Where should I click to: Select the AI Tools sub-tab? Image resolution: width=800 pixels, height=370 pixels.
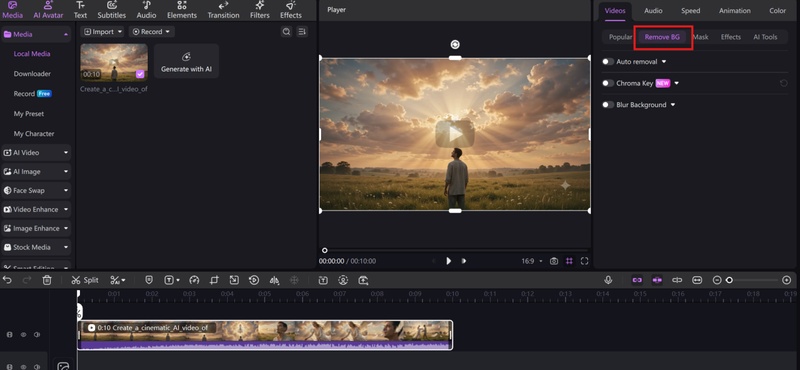pyautogui.click(x=765, y=37)
